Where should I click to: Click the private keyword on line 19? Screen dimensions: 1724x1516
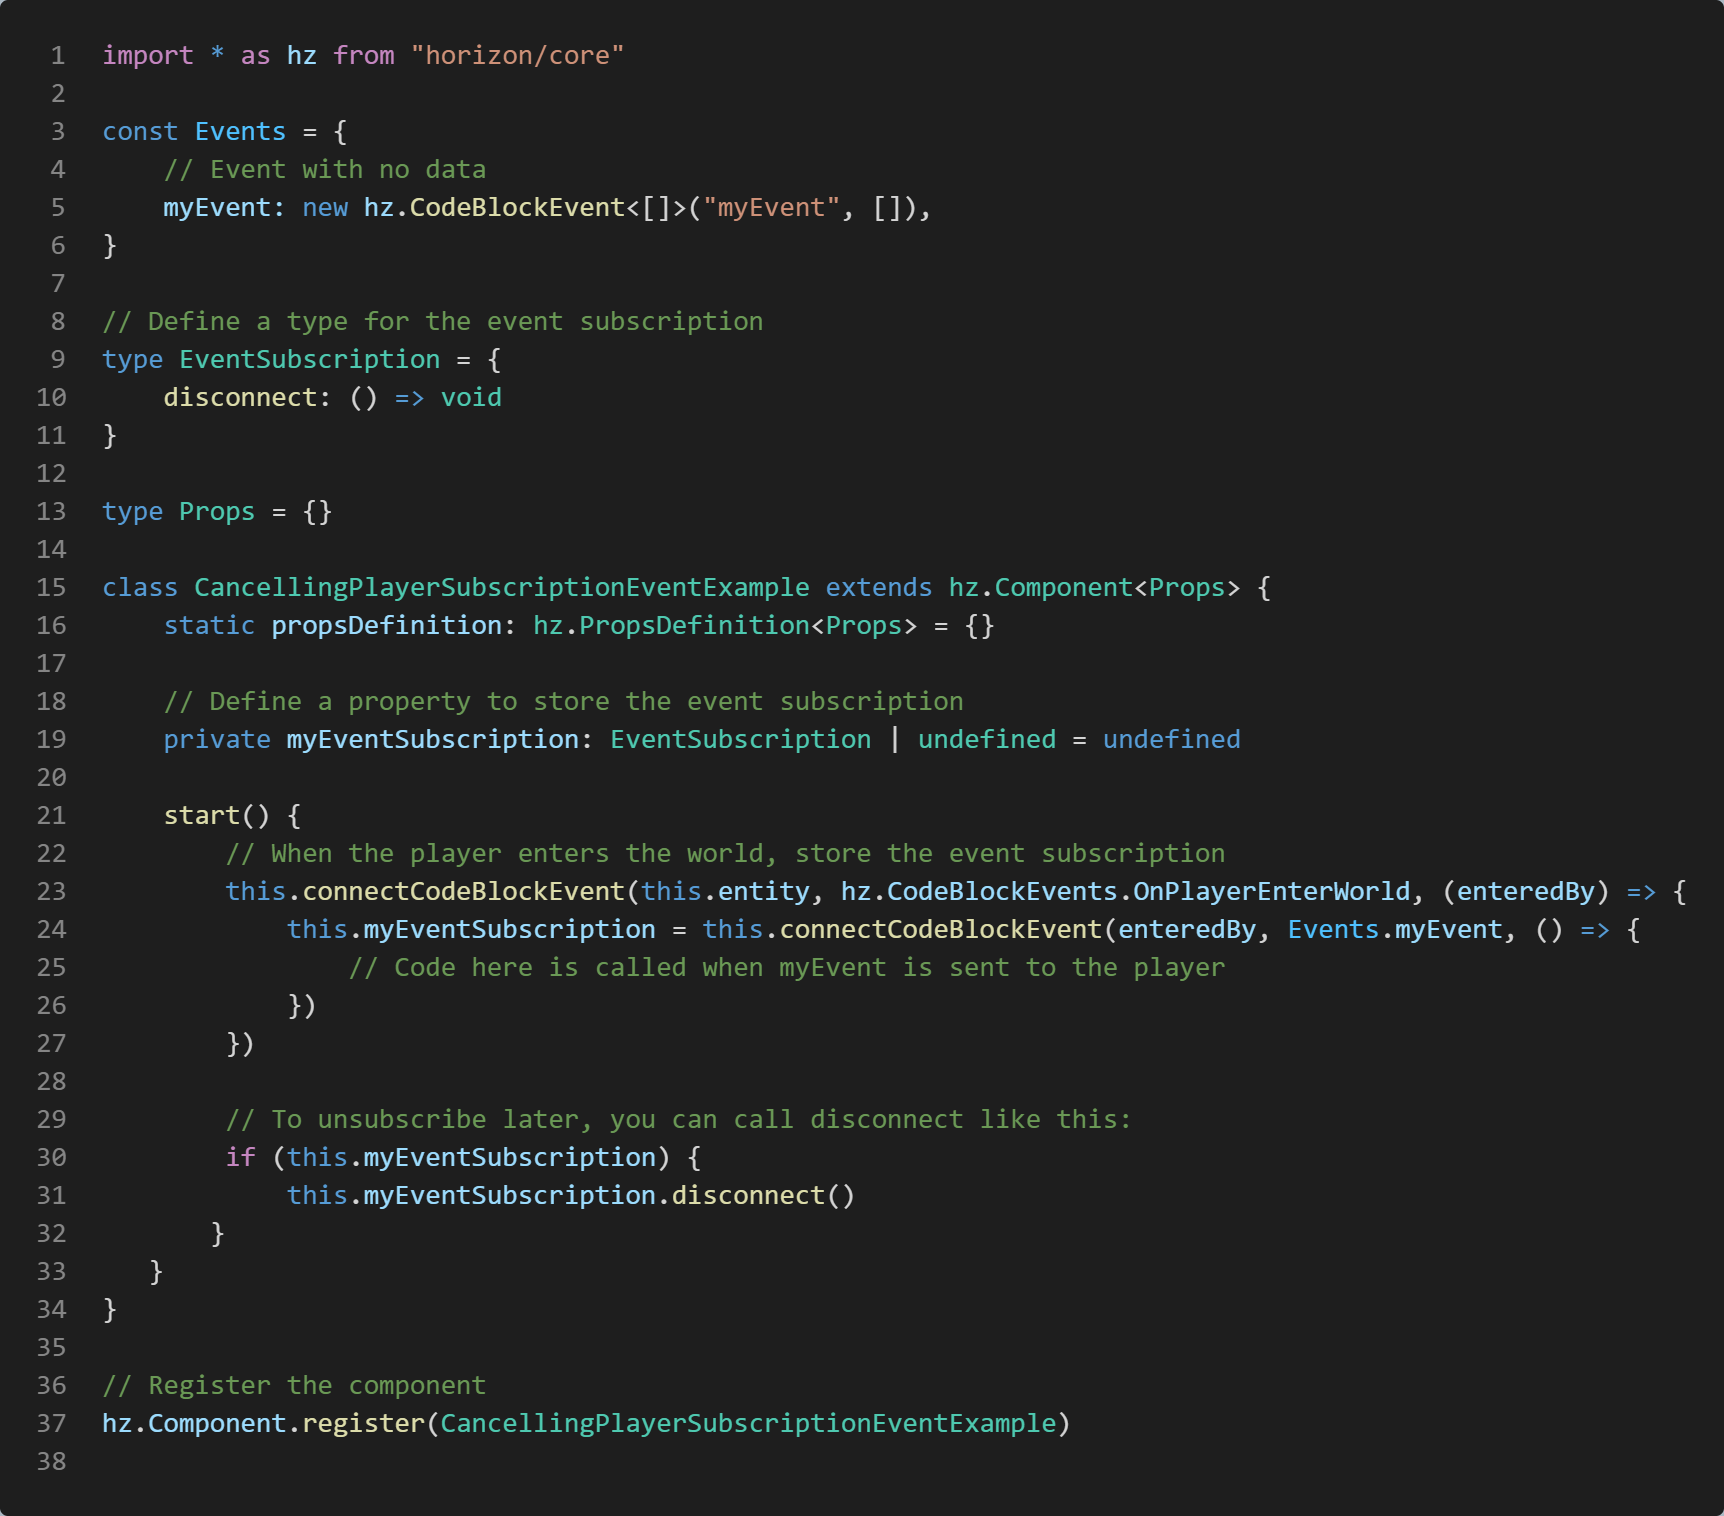217,739
